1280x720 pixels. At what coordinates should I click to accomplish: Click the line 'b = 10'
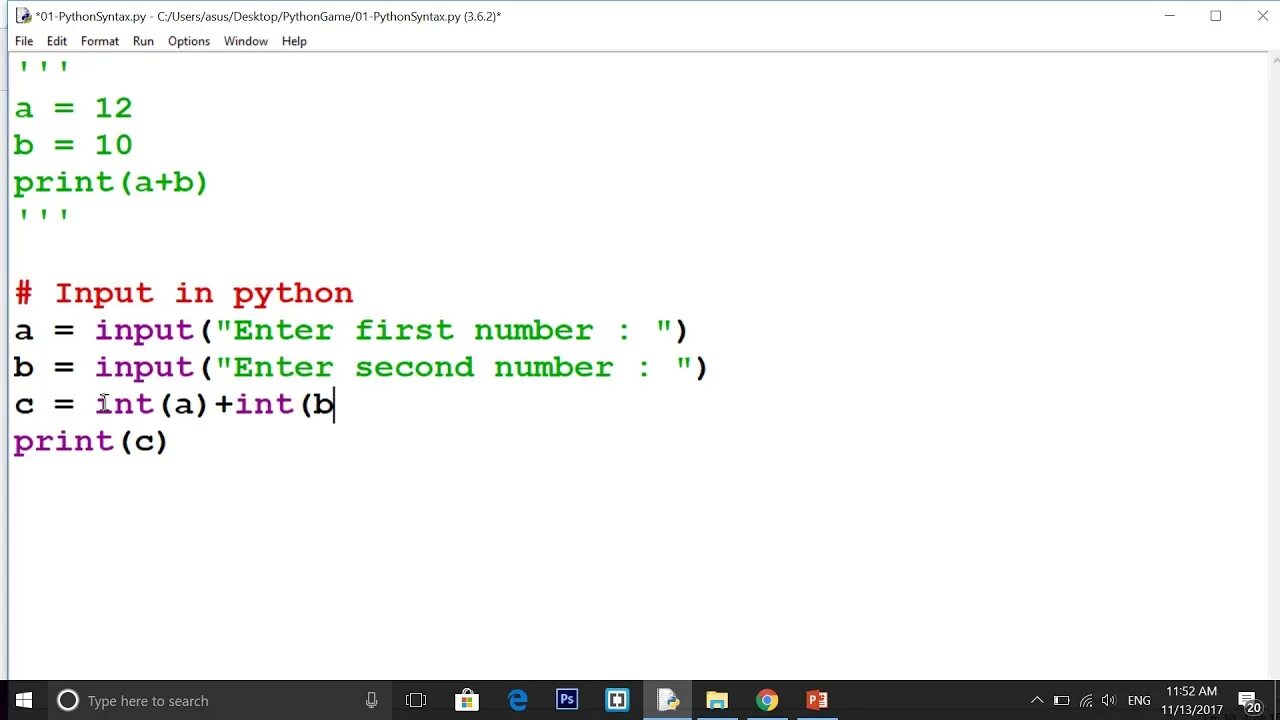click(x=73, y=145)
